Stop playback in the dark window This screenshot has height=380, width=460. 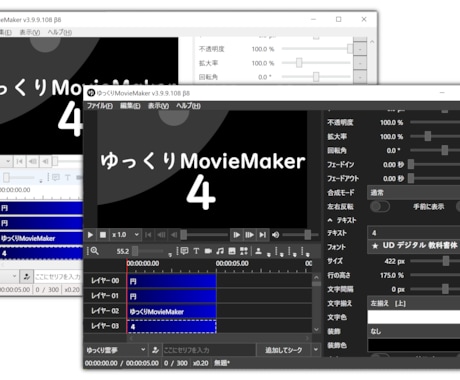click(x=103, y=235)
